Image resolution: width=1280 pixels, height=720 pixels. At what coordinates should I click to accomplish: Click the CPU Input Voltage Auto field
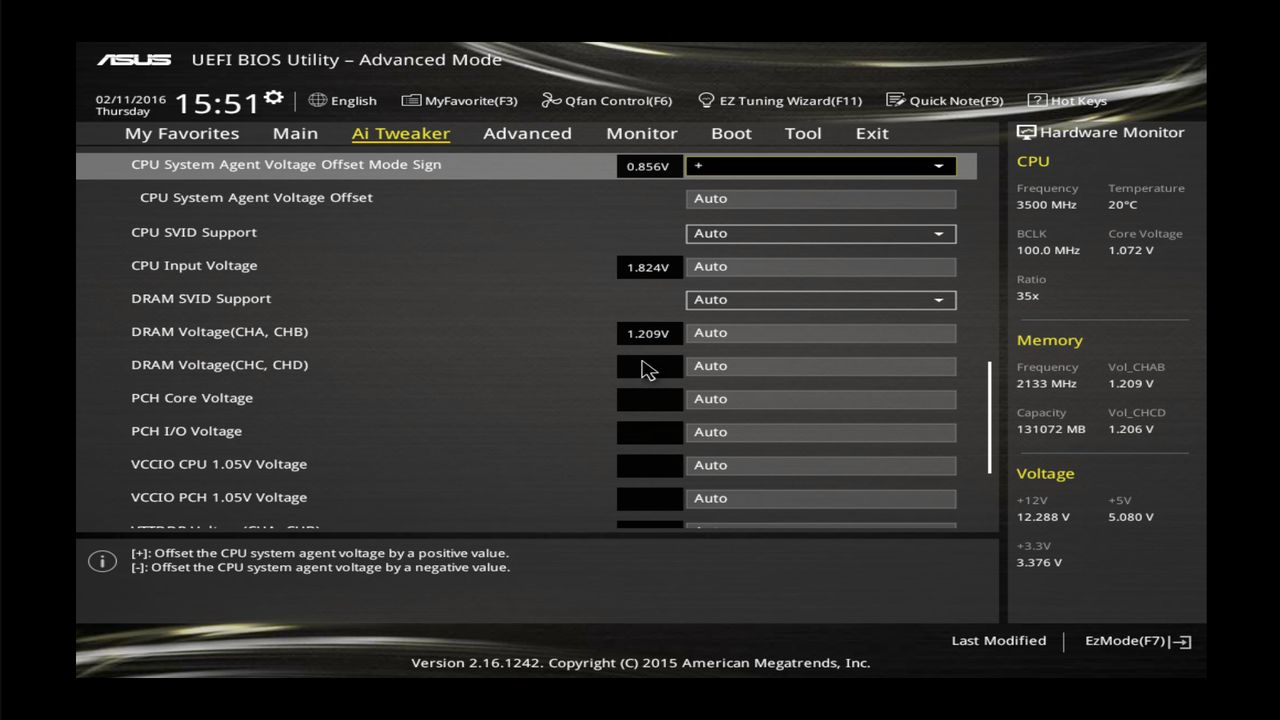tap(821, 266)
